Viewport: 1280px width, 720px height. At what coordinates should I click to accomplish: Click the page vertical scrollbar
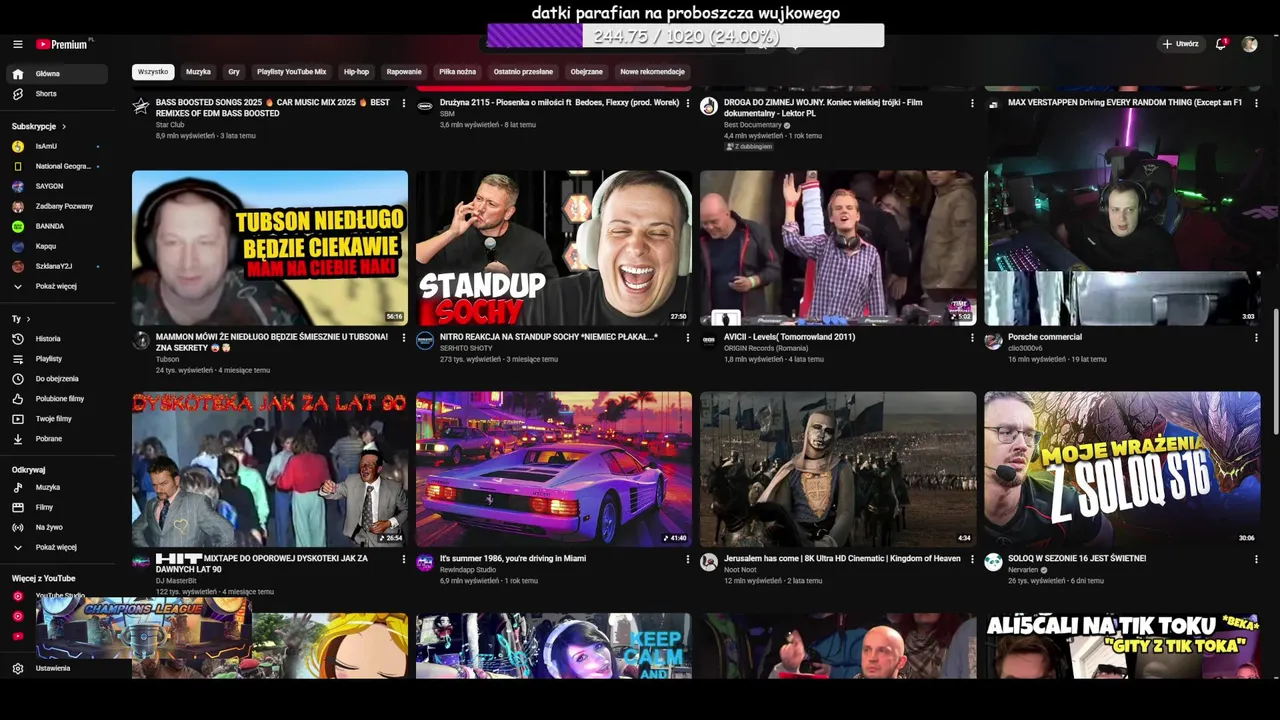(x=1275, y=371)
